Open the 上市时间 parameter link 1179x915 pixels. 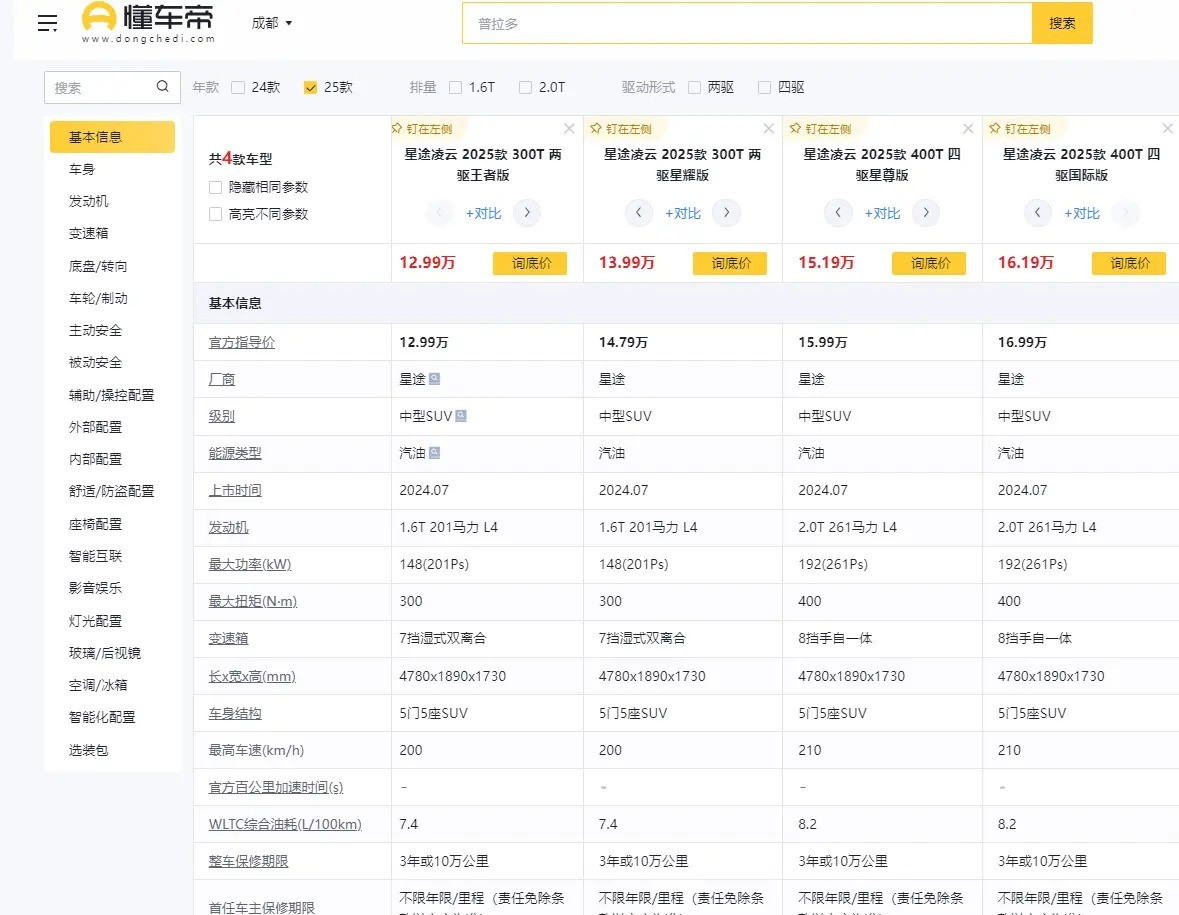235,491
